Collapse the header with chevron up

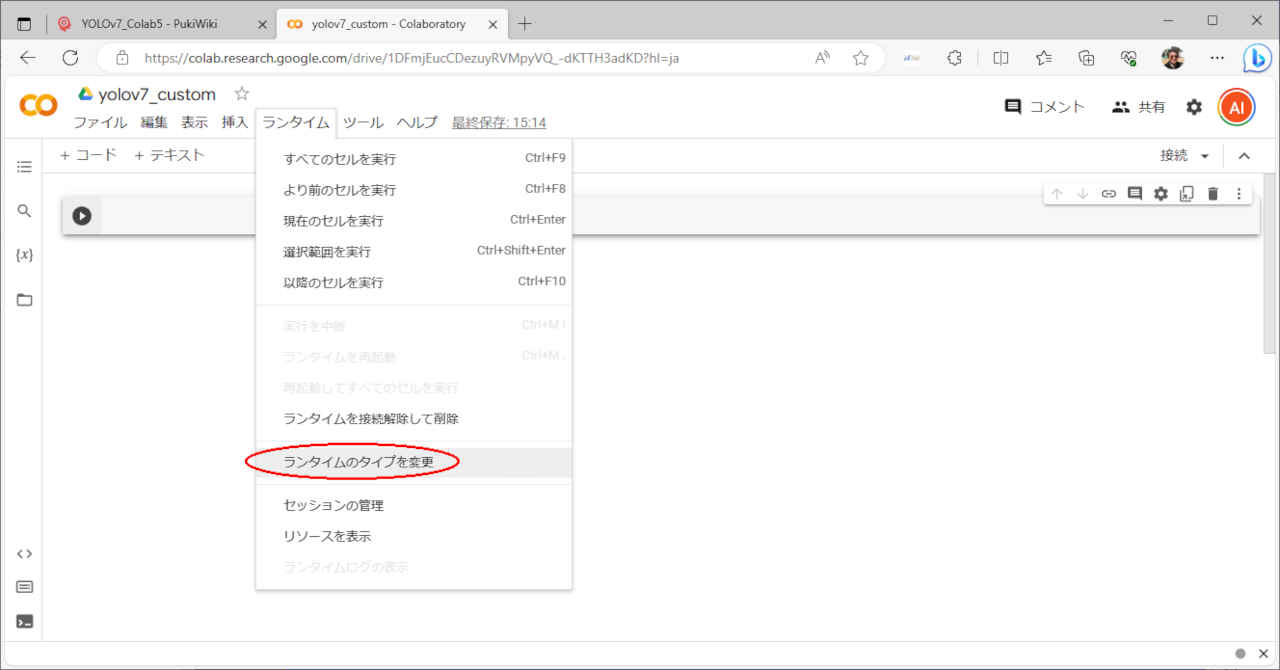[1244, 156]
